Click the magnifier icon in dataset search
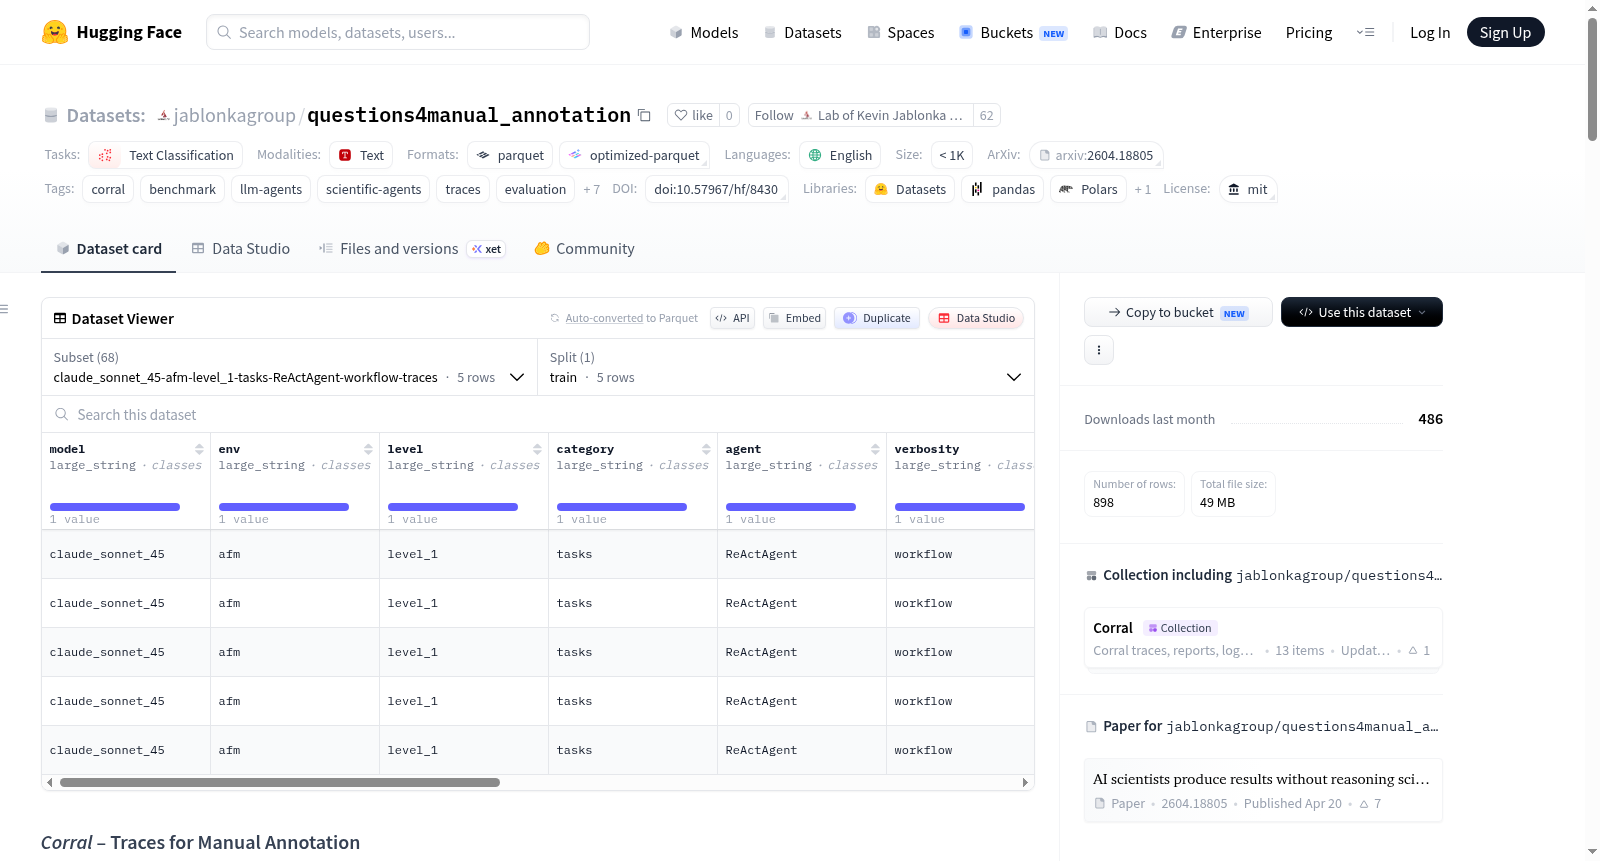The image size is (1600, 861). [x=62, y=415]
